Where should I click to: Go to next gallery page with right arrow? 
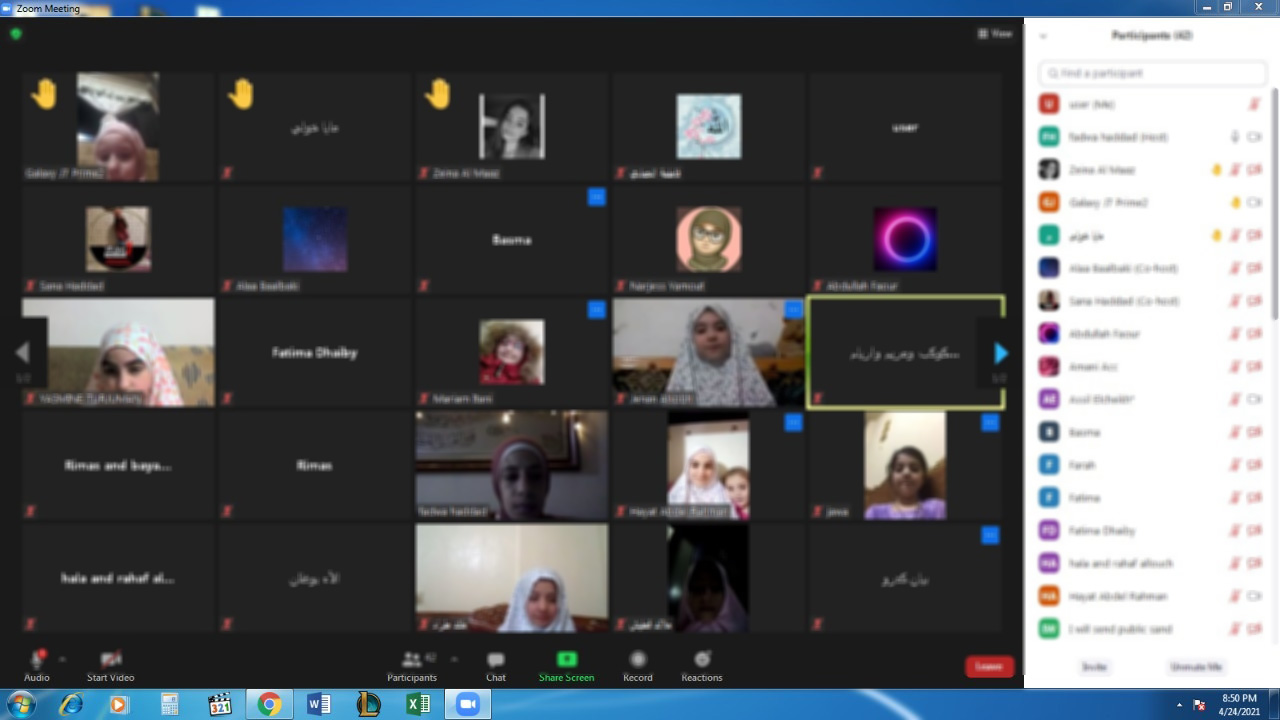[x=1000, y=352]
